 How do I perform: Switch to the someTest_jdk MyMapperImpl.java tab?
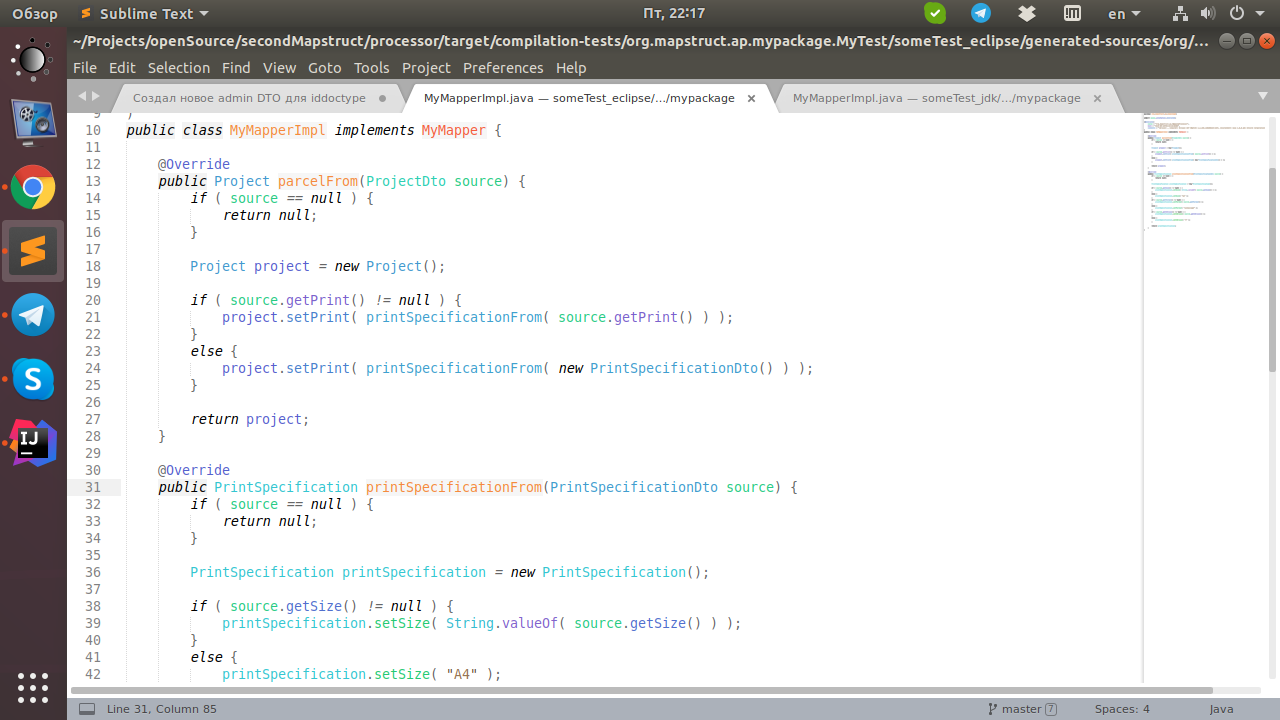[x=935, y=97]
